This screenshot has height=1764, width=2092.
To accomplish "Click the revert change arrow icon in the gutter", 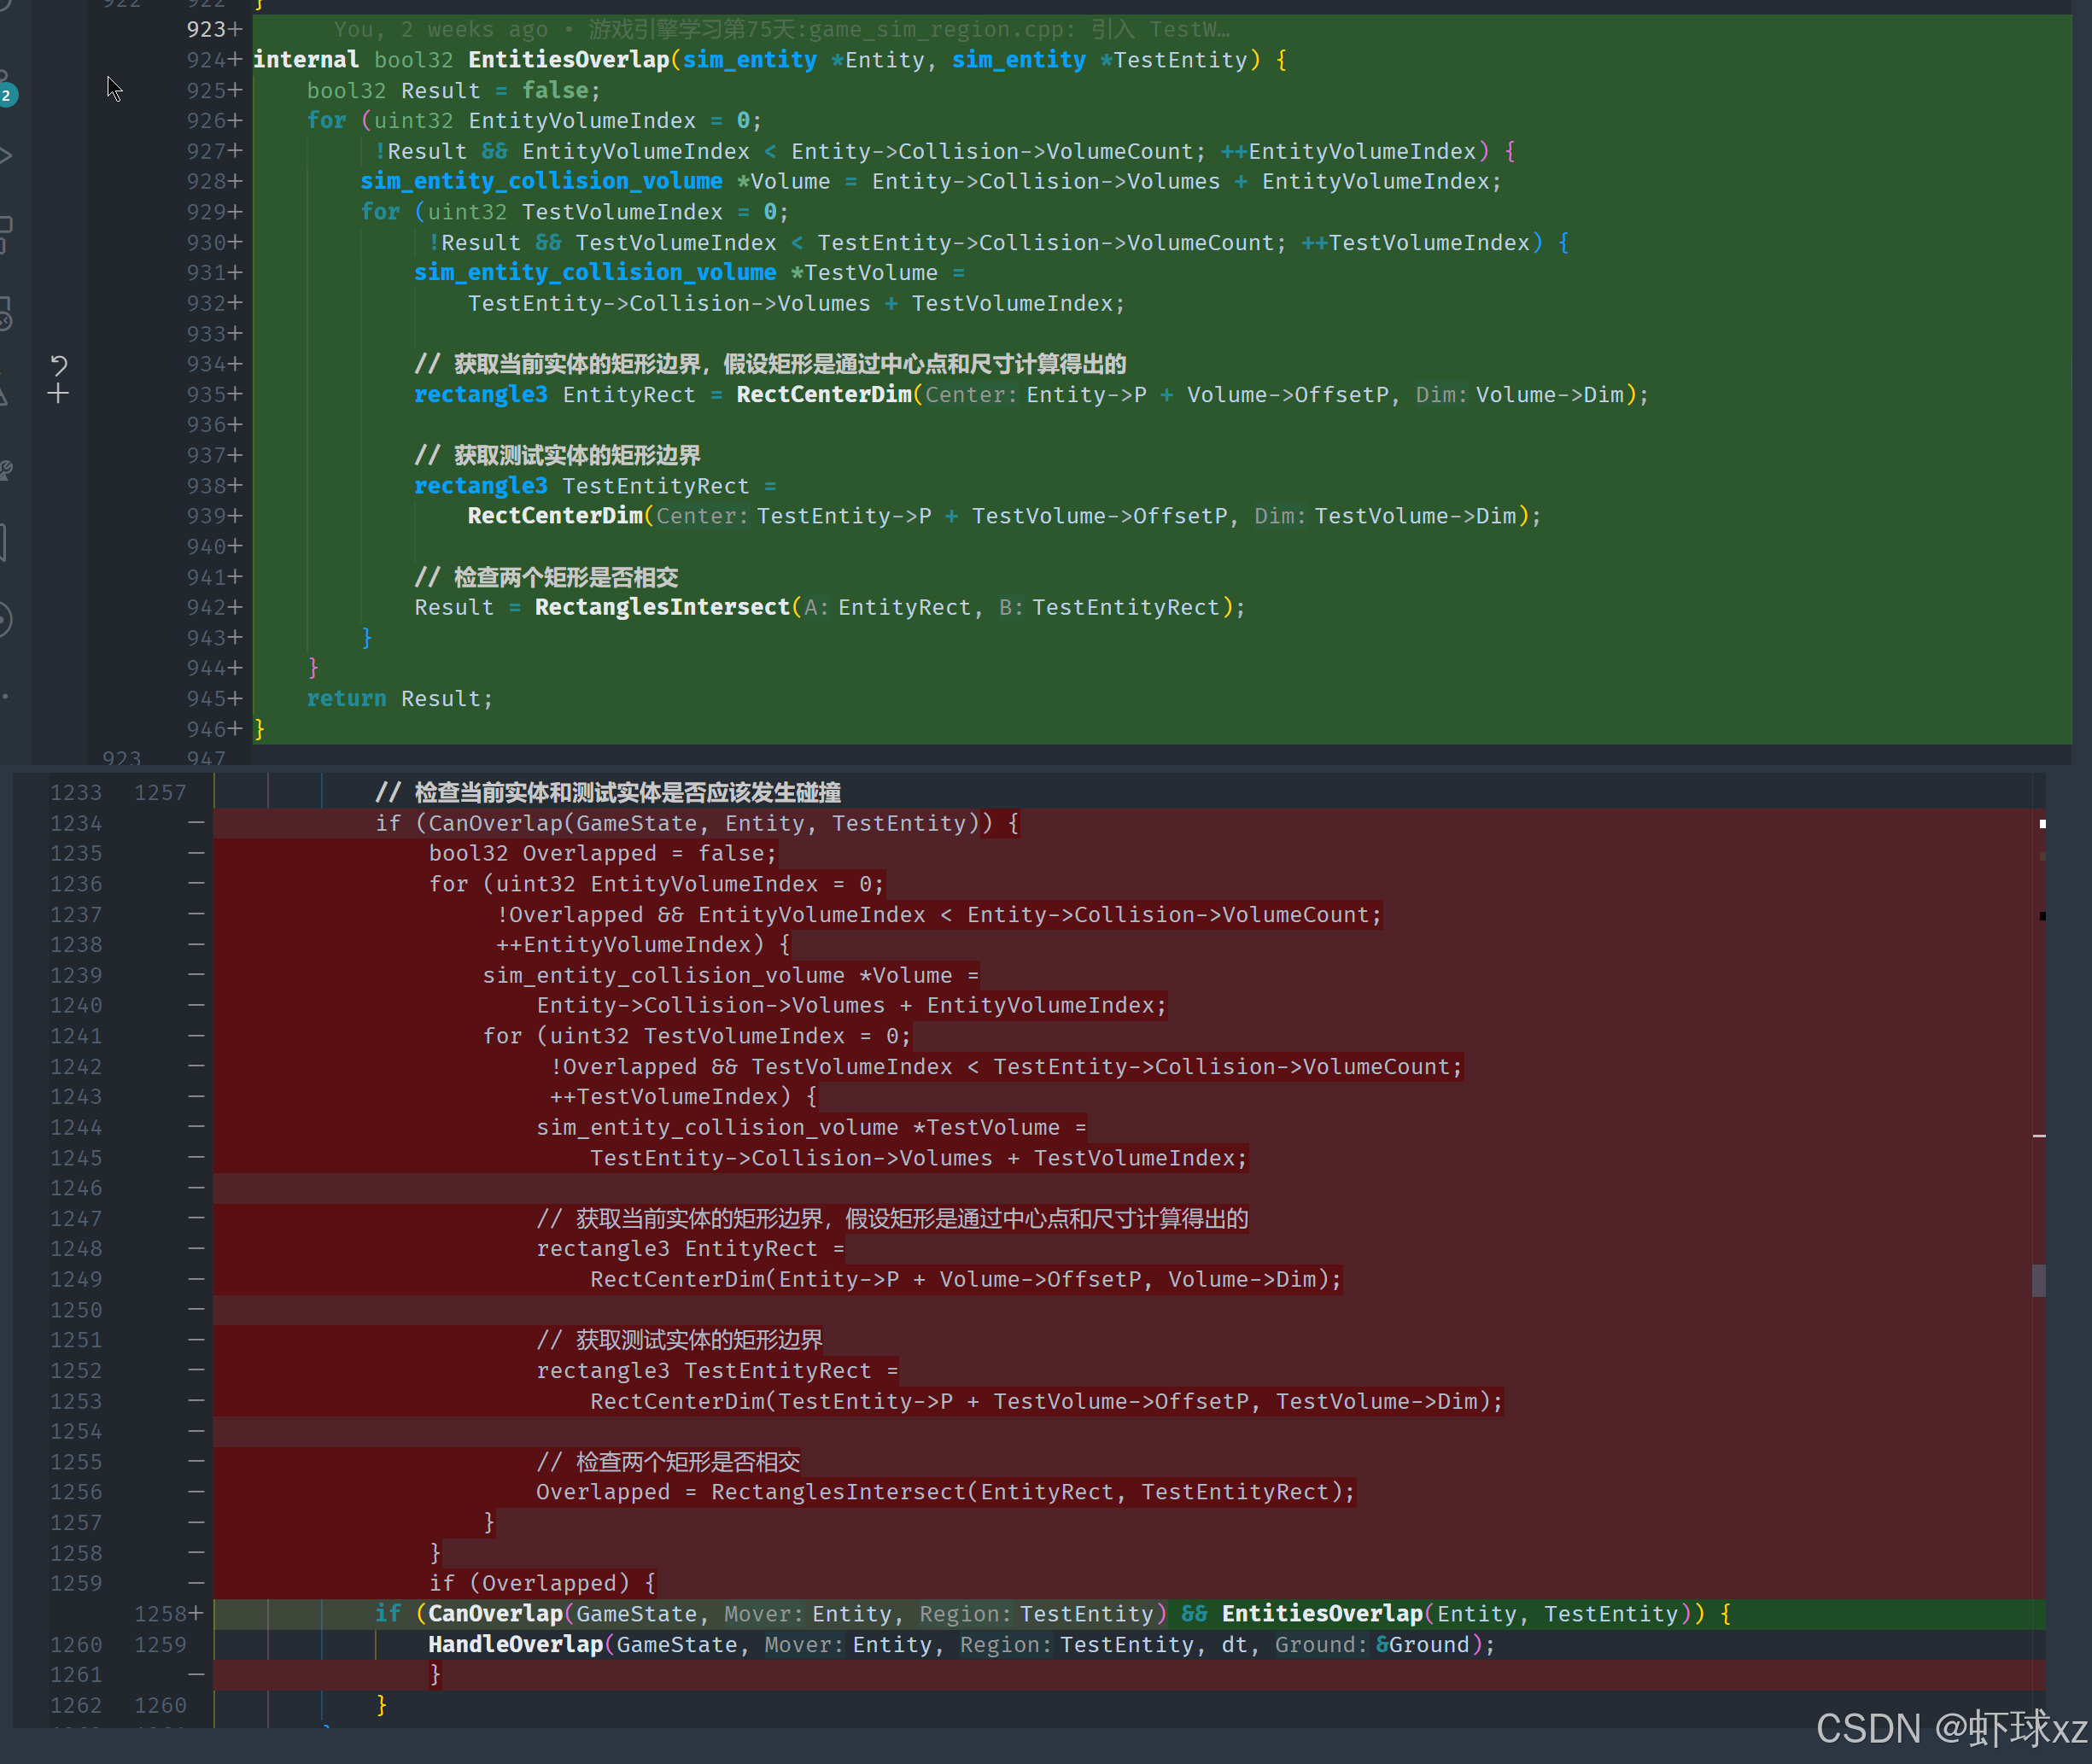I will [x=59, y=365].
